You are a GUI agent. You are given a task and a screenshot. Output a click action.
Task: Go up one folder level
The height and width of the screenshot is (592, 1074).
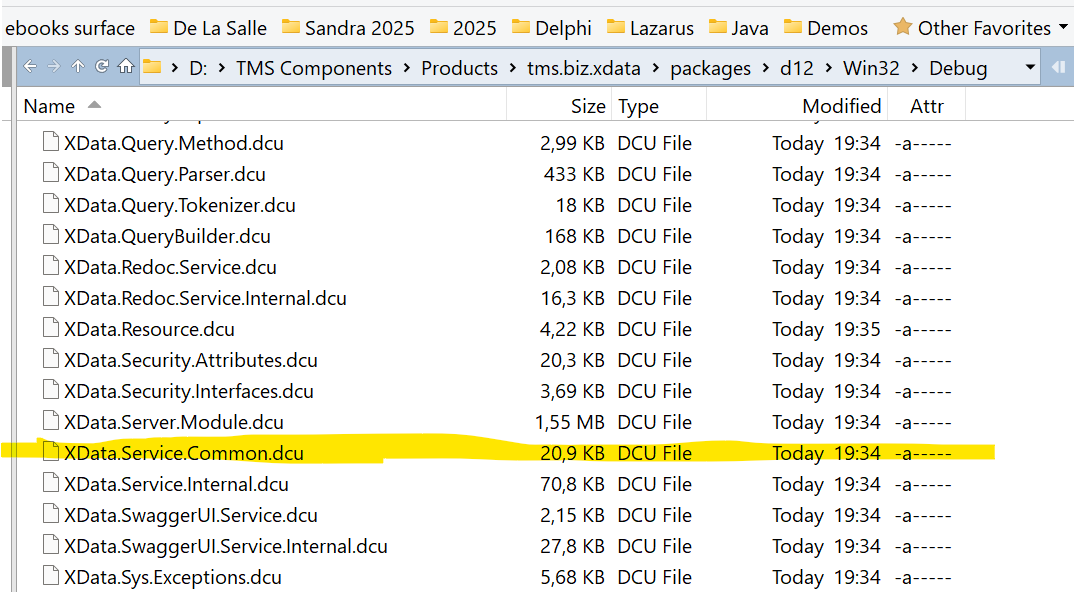pyautogui.click(x=78, y=67)
